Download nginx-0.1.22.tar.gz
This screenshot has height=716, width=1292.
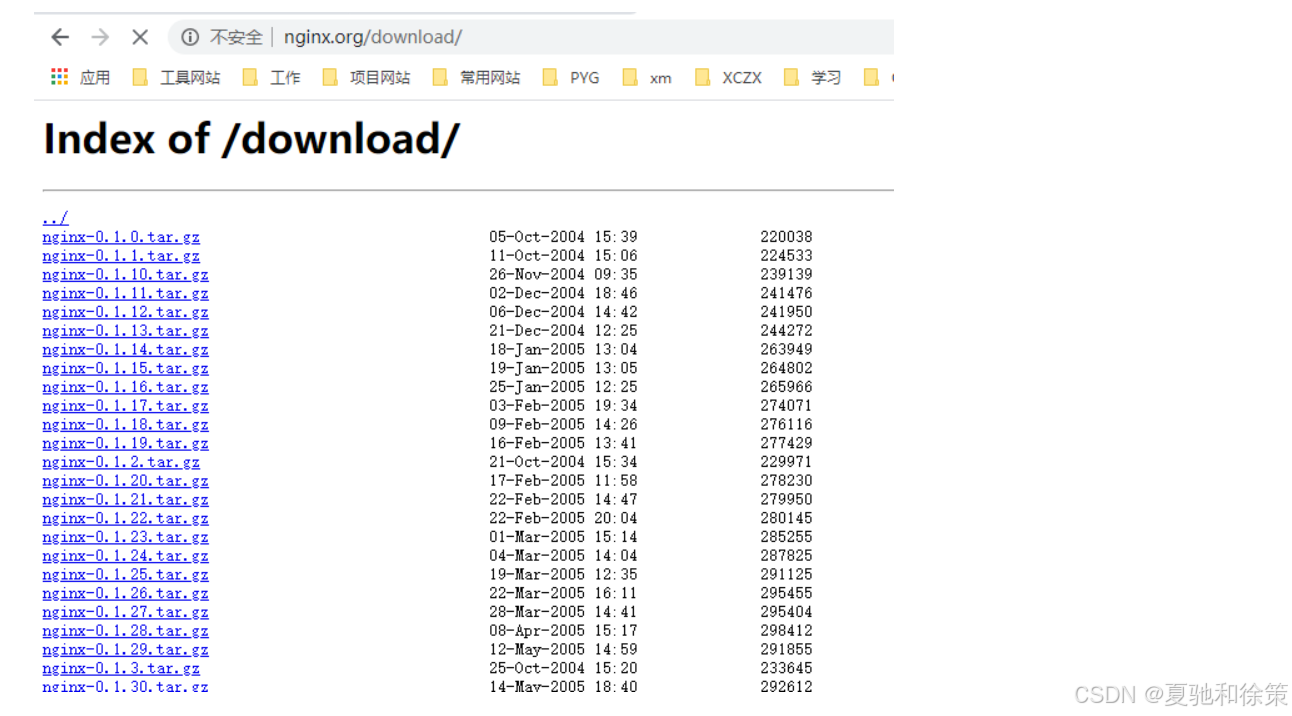(125, 518)
